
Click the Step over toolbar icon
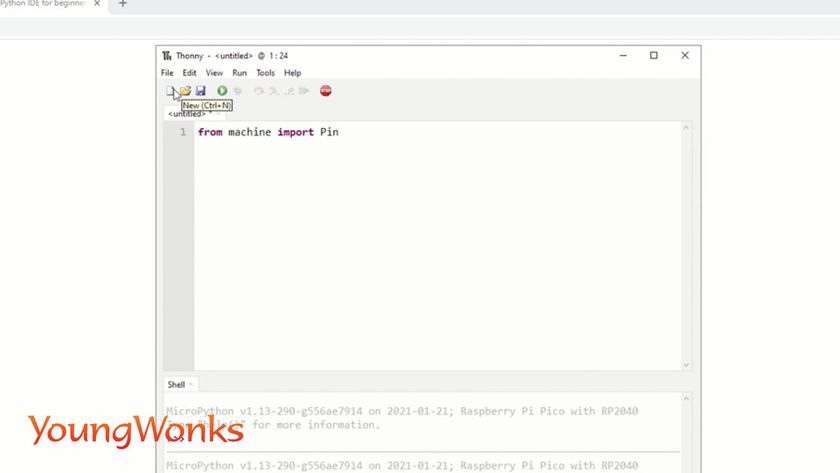click(259, 91)
